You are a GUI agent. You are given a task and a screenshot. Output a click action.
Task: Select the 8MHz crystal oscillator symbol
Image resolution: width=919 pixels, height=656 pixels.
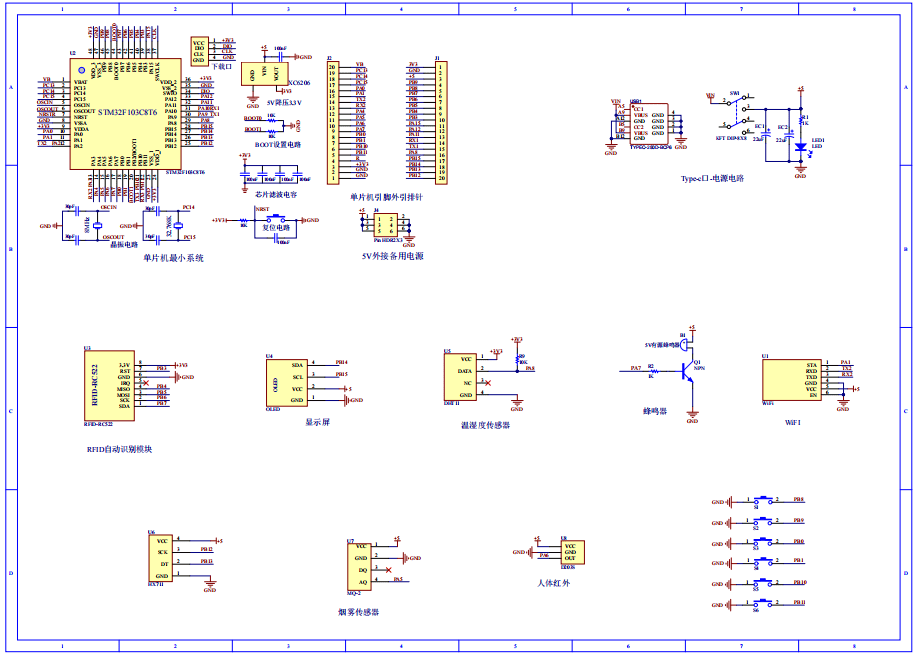(x=97, y=226)
